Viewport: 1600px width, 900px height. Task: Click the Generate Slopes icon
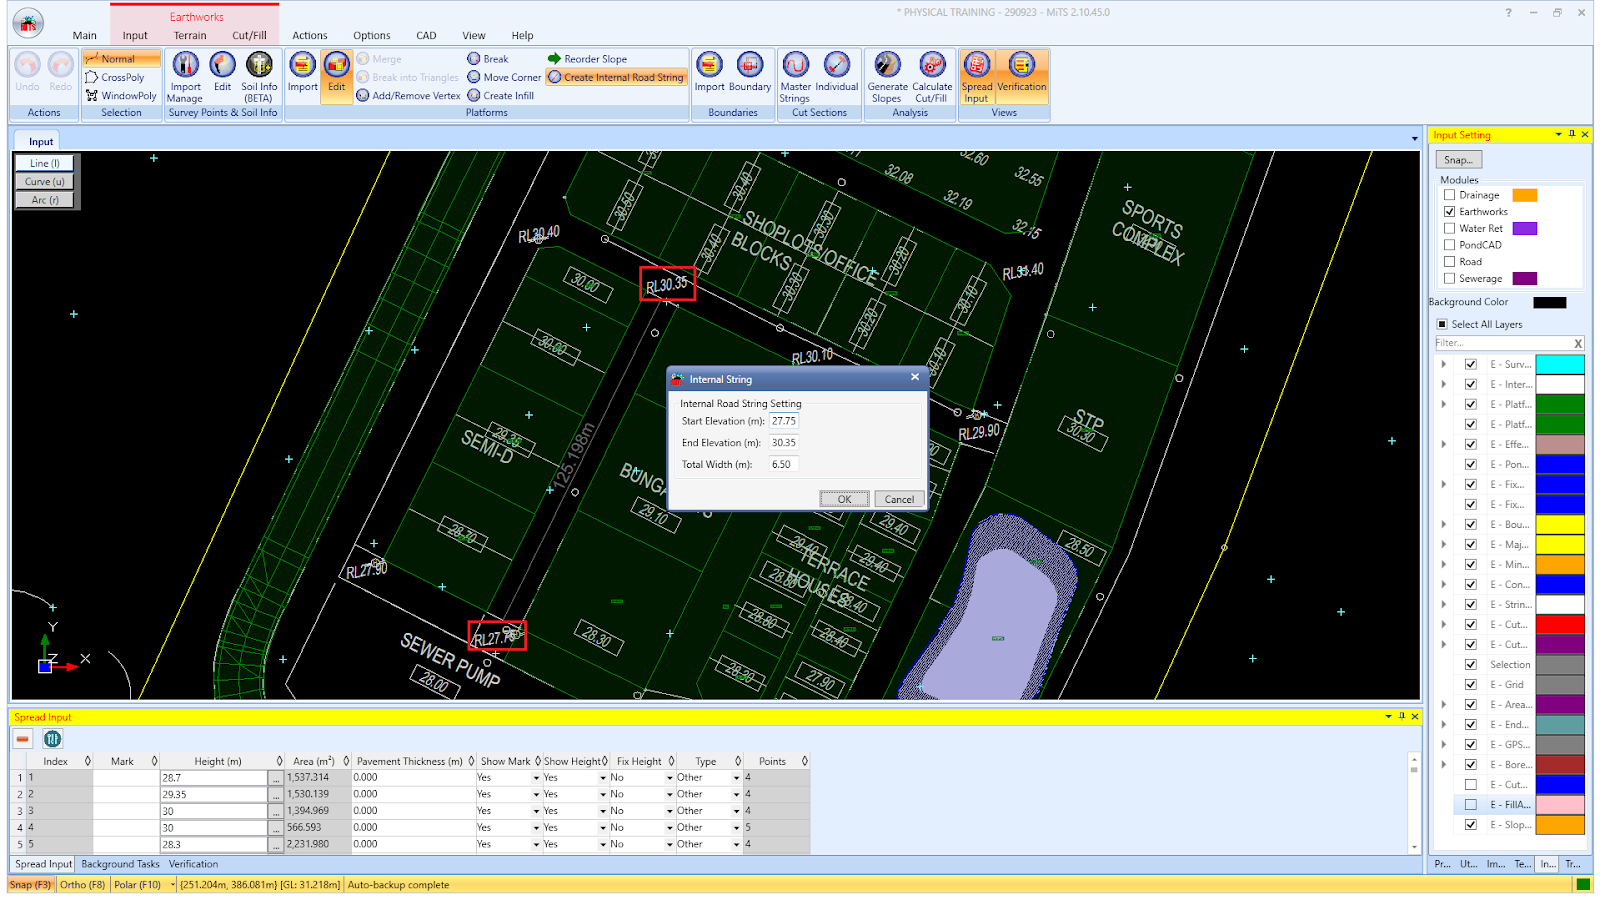[887, 76]
